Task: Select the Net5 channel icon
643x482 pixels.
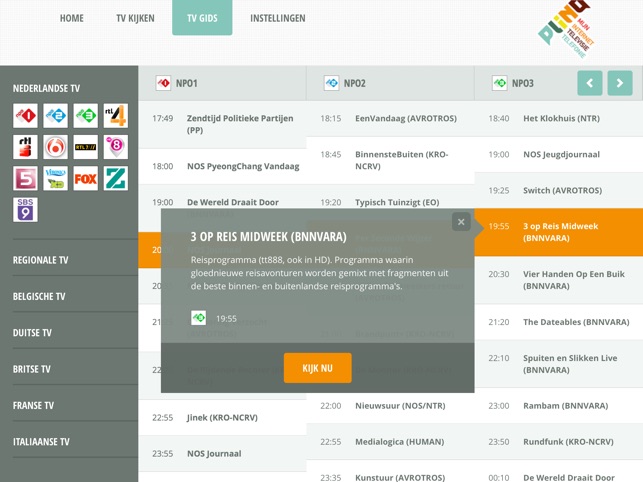Action: 25,178
